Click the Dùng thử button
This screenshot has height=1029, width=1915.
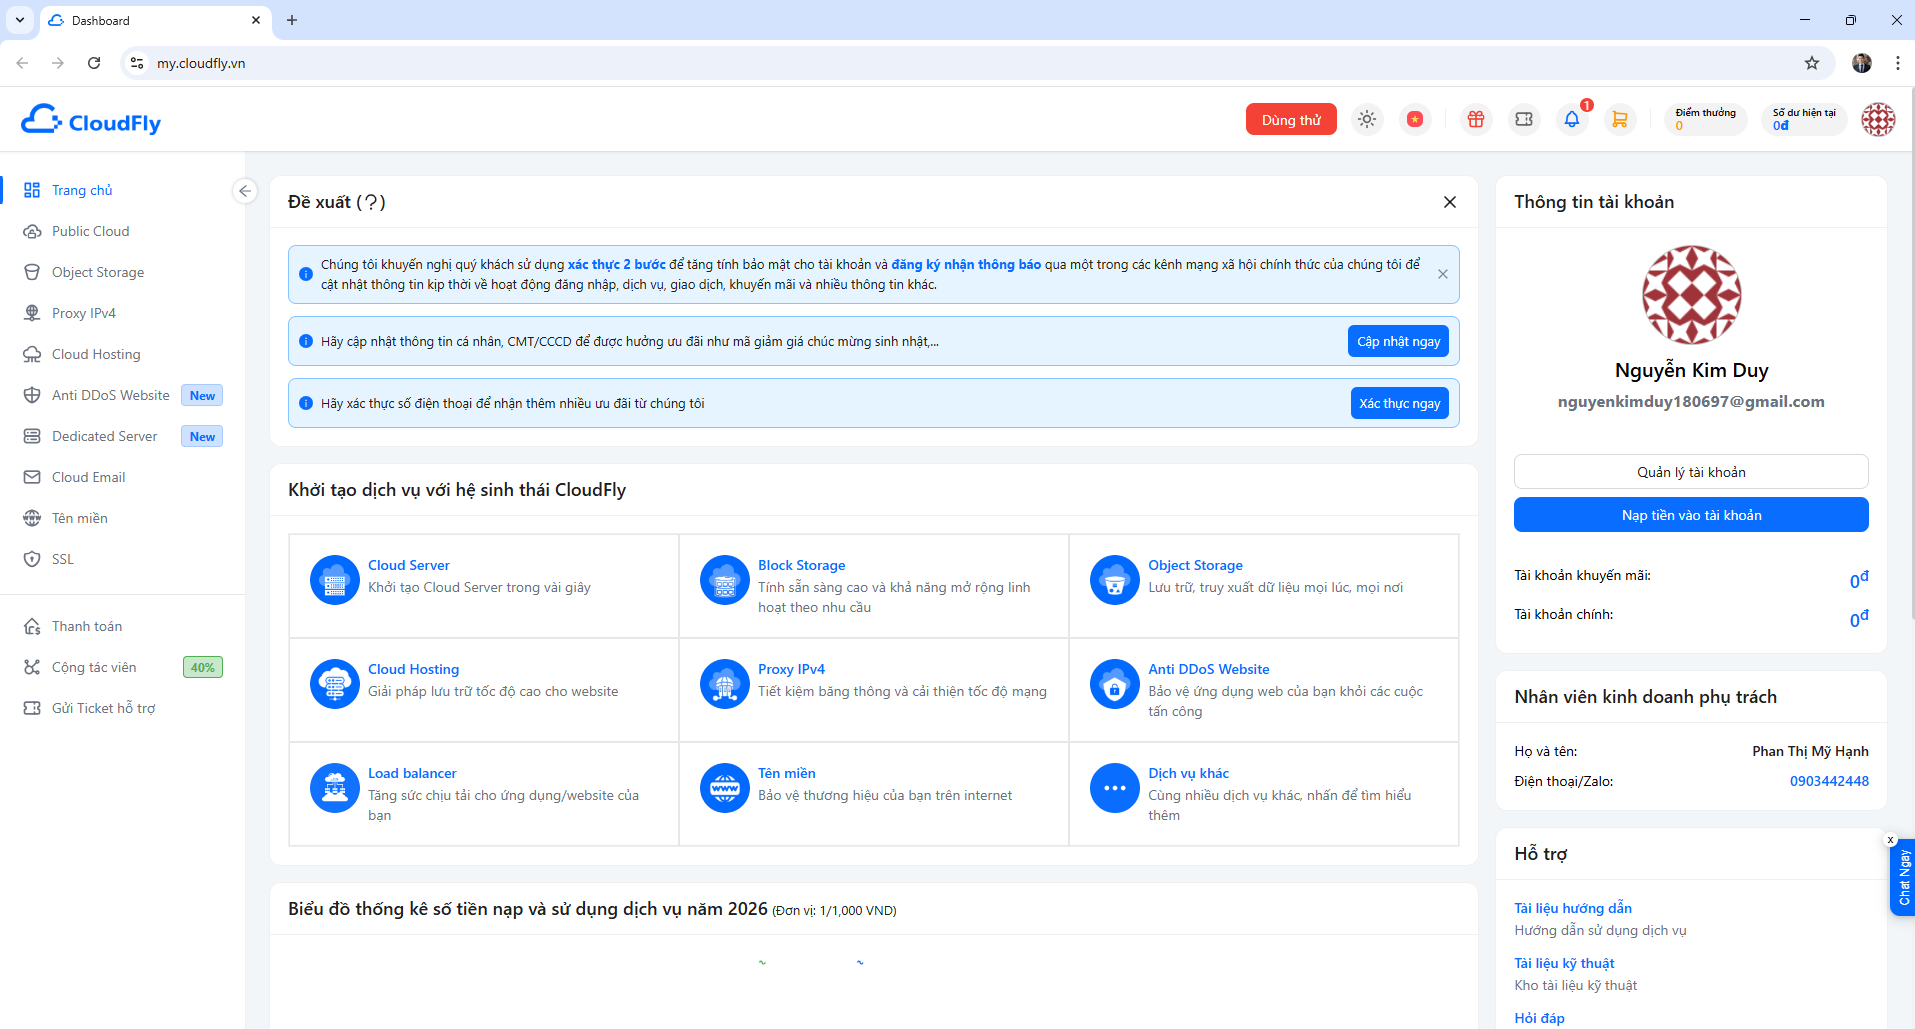click(1291, 119)
